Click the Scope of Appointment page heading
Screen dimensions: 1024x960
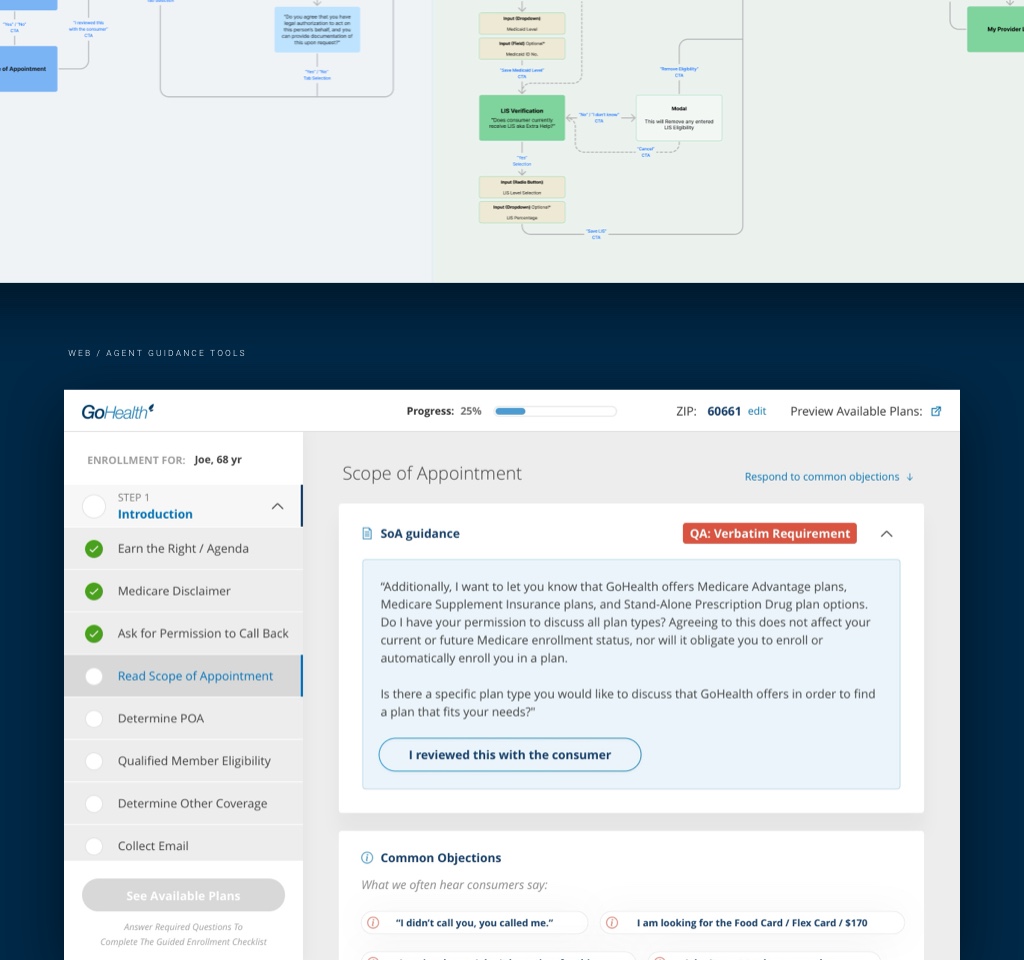pyautogui.click(x=432, y=473)
